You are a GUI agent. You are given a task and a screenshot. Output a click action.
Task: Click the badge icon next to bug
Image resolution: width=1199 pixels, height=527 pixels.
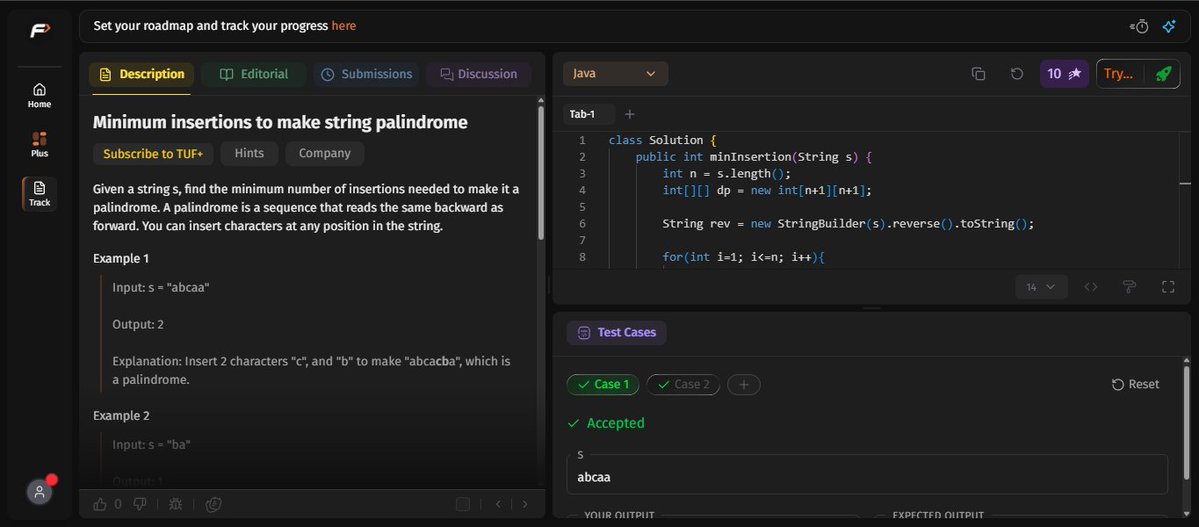tap(215, 504)
